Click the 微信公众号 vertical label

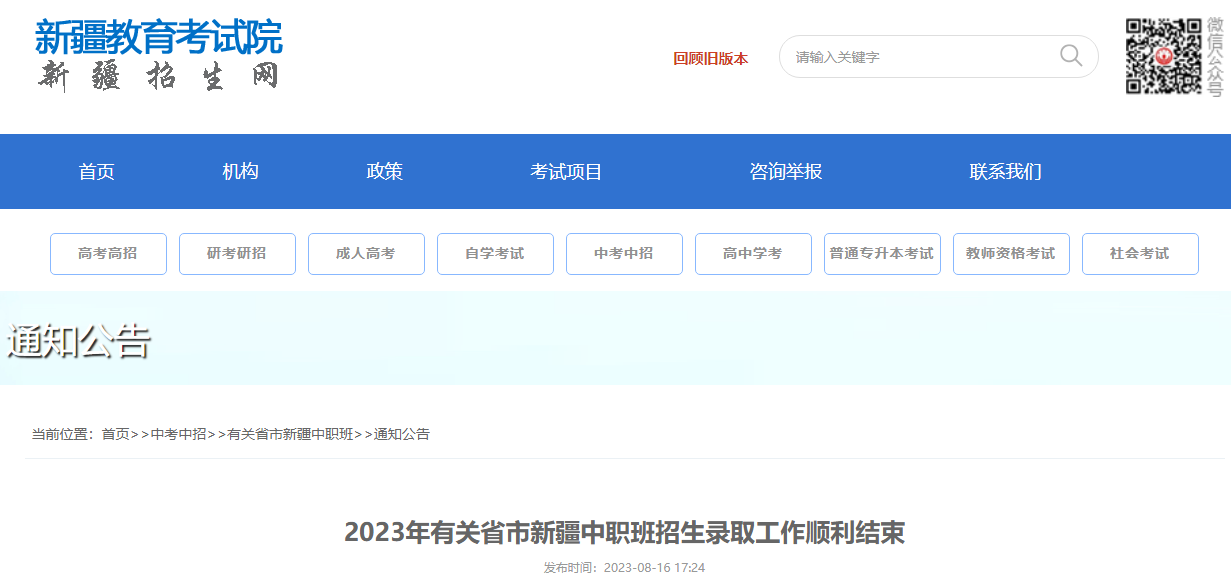(x=1215, y=57)
